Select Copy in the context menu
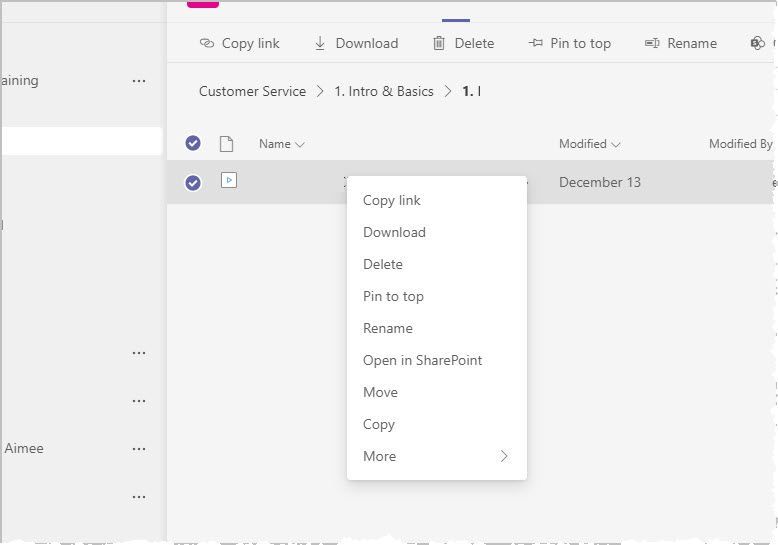The image size is (778, 545). pyautogui.click(x=379, y=424)
